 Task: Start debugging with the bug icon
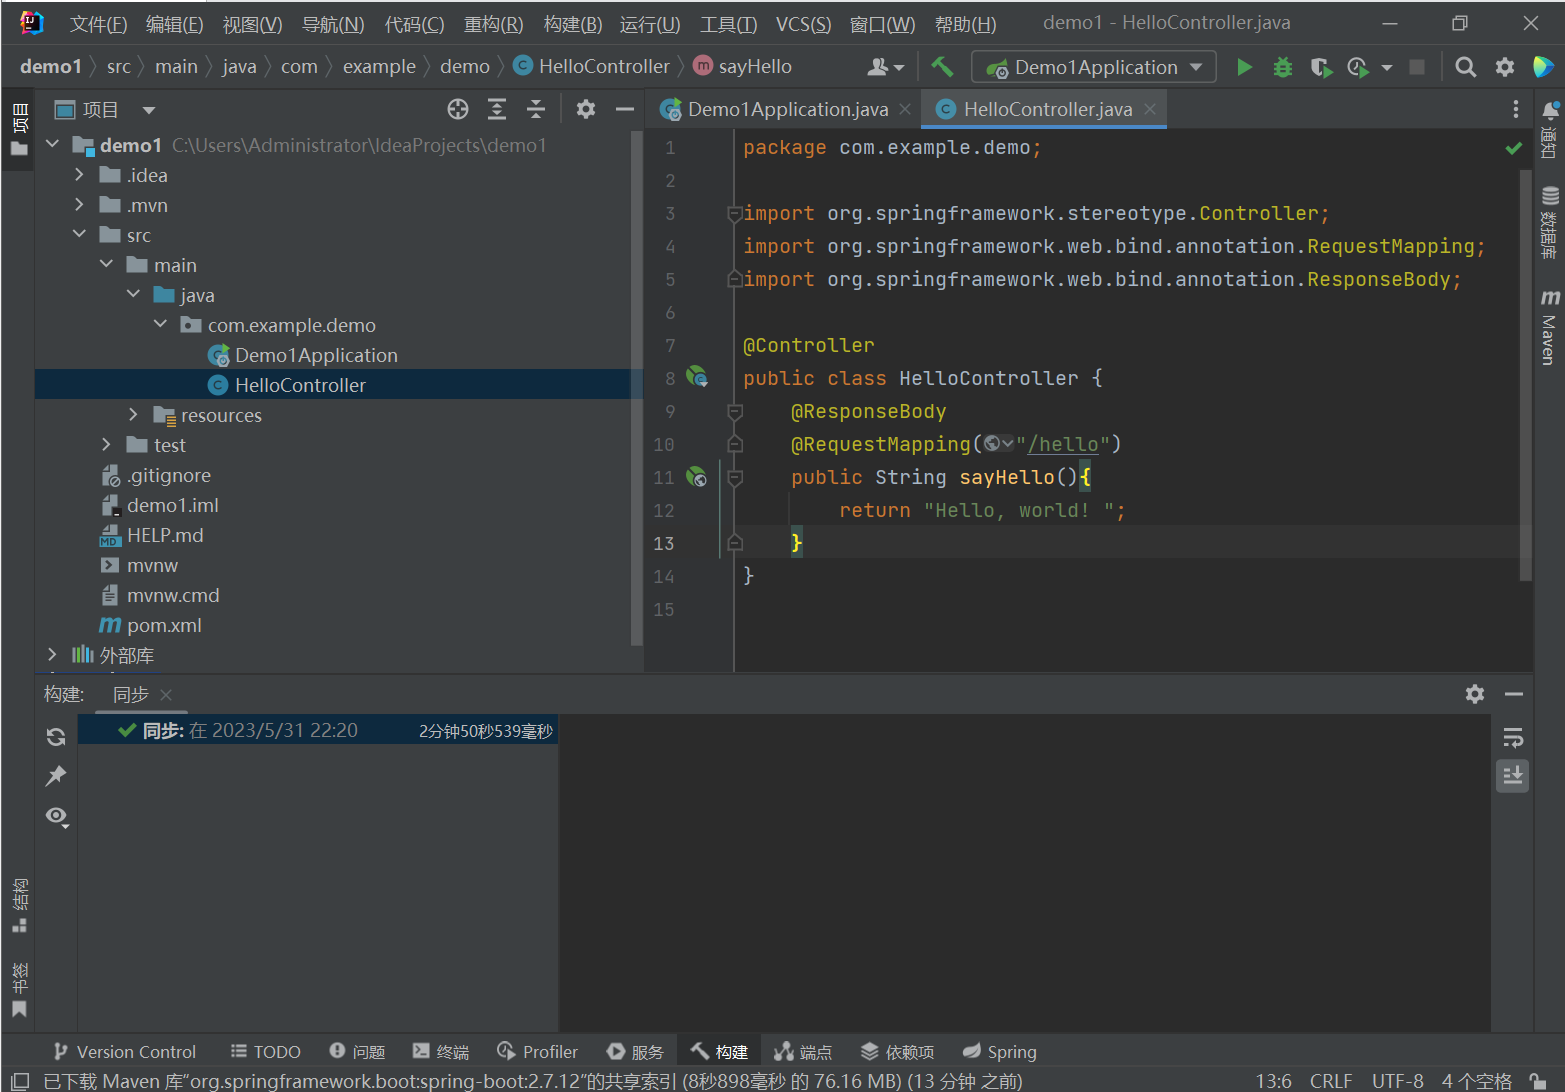(x=1282, y=67)
